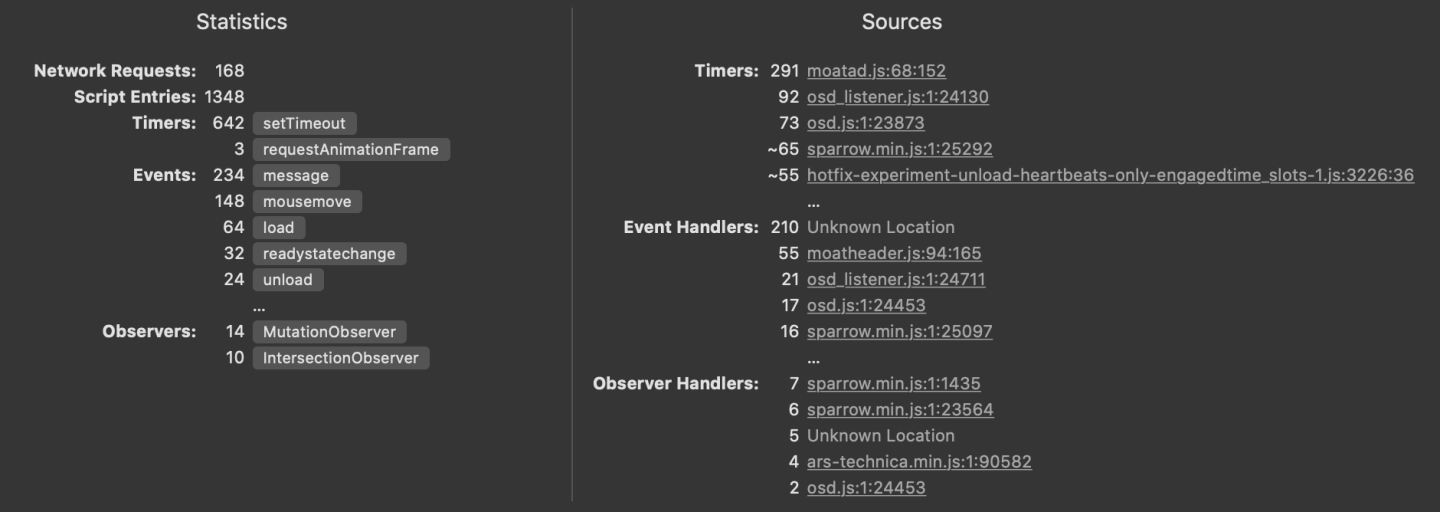Click the readystatechange event tag
This screenshot has height=512, width=1440.
328,253
